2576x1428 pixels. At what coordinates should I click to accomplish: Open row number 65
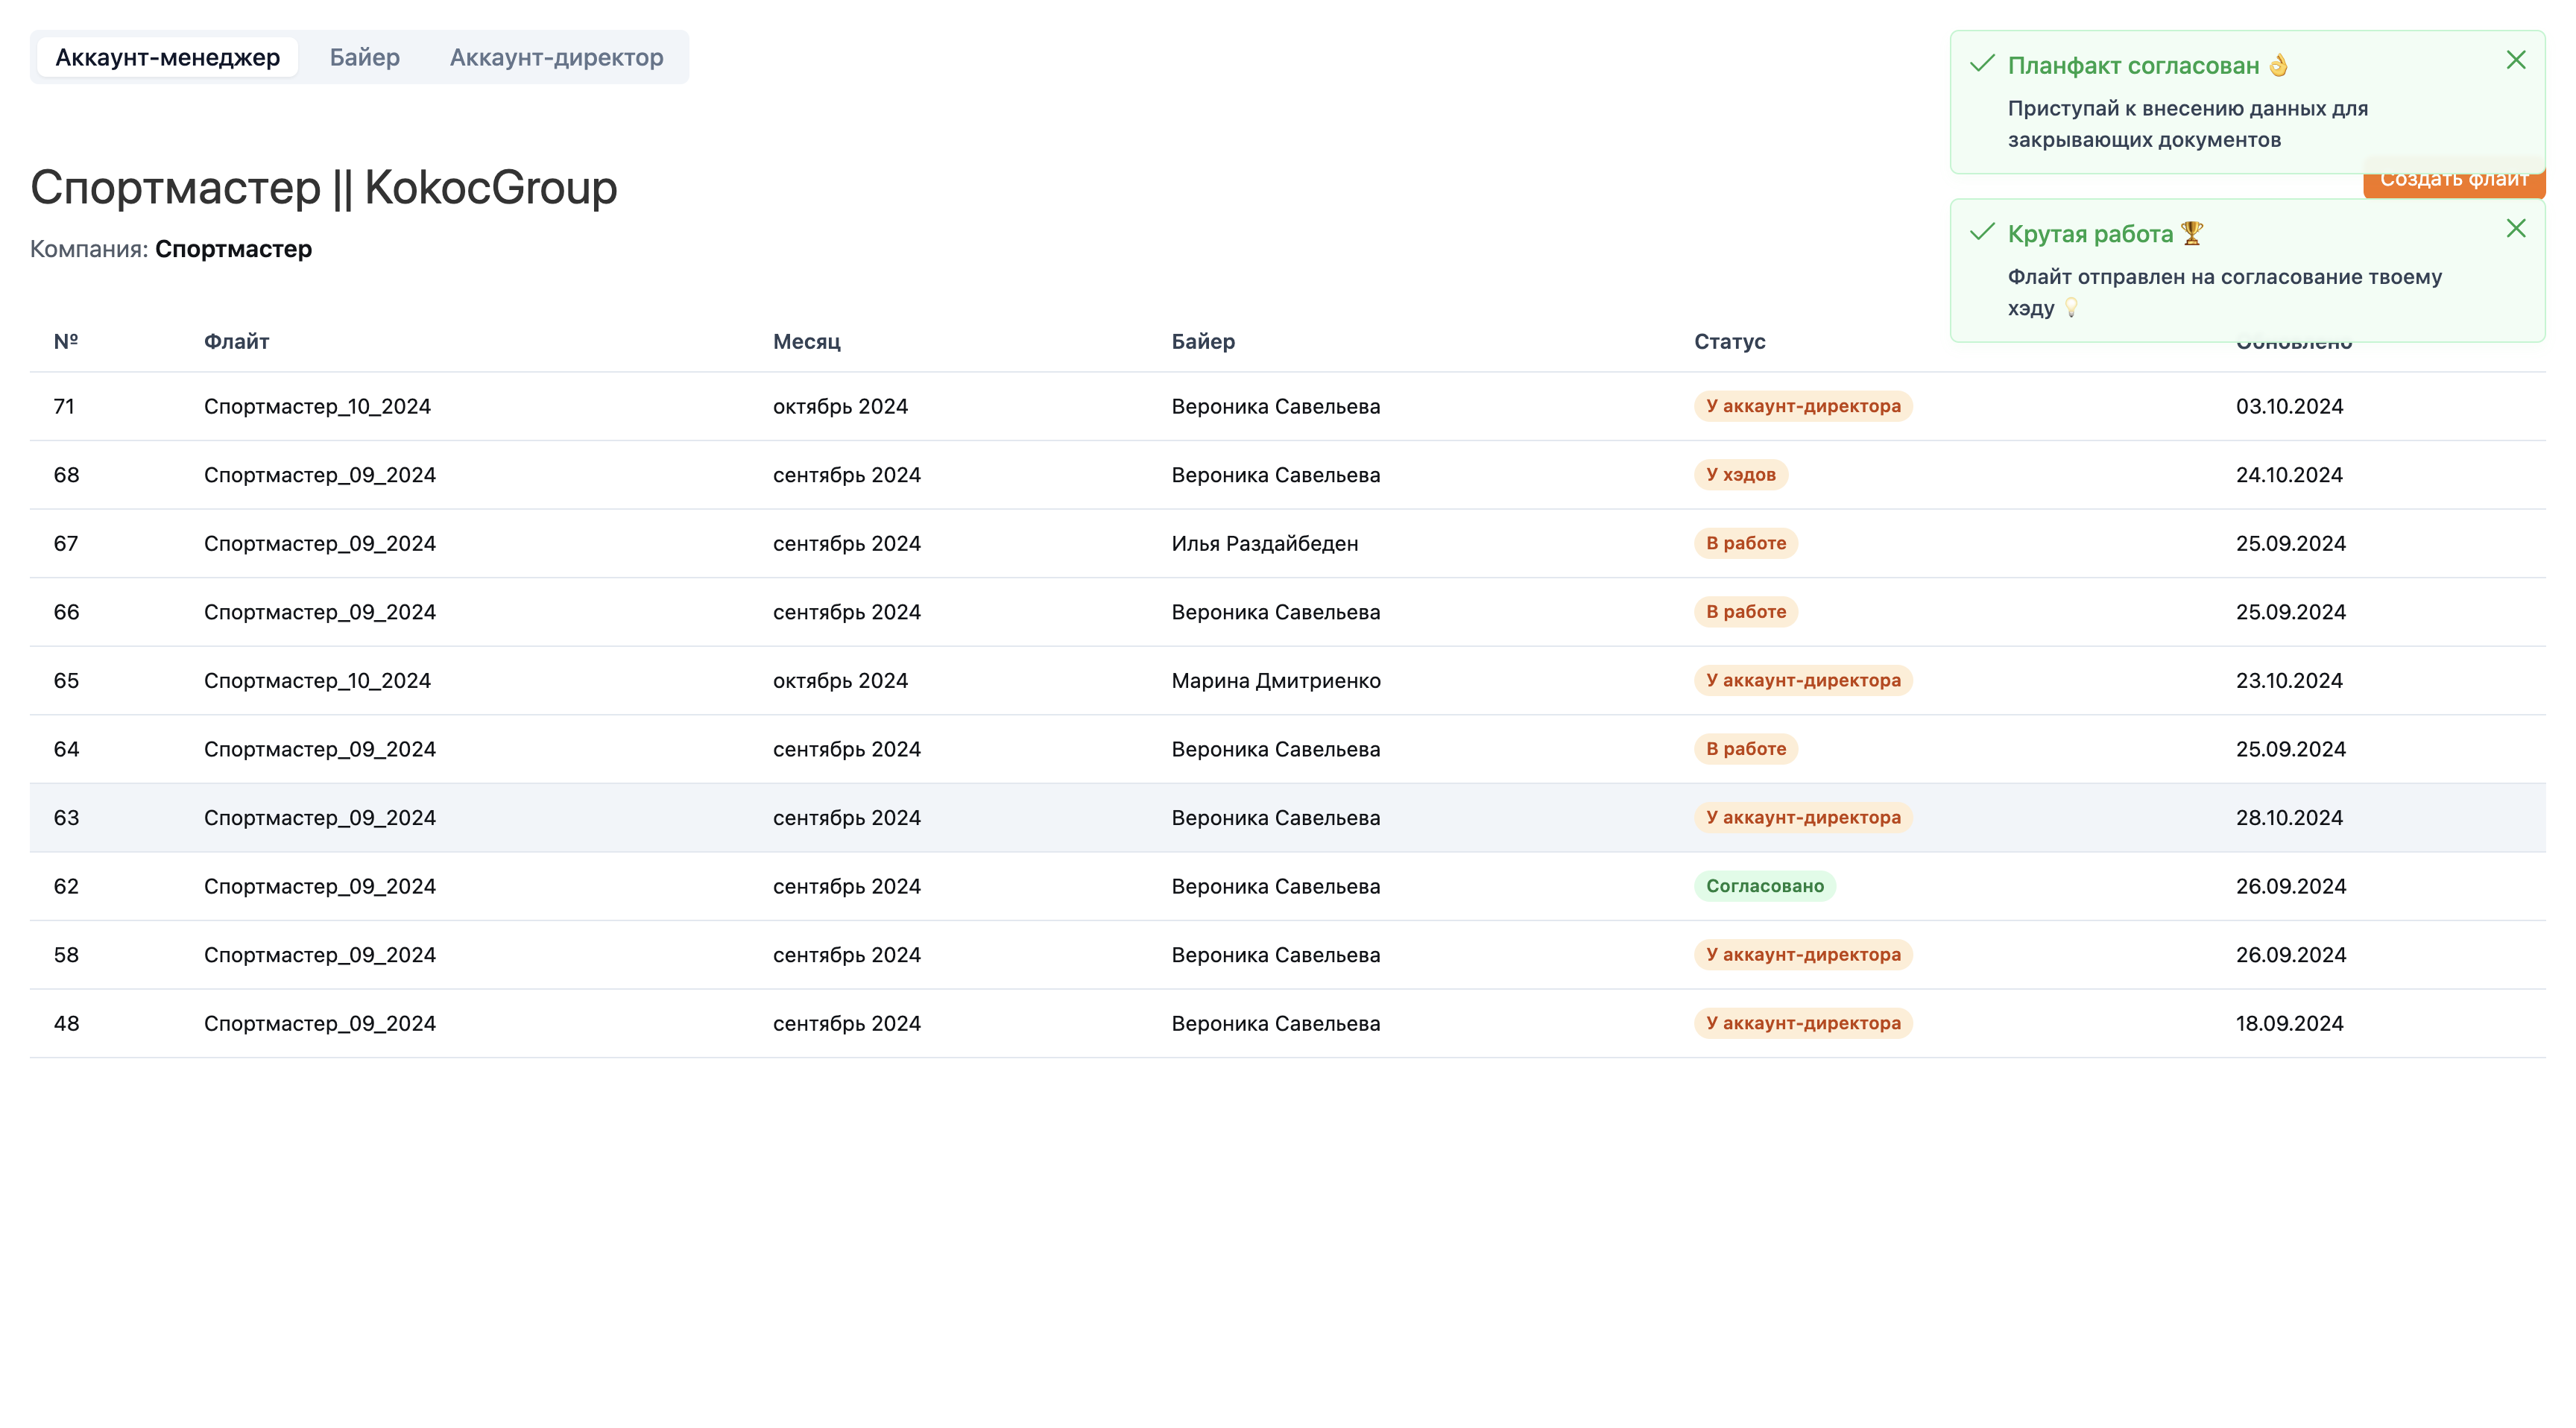coord(1288,680)
